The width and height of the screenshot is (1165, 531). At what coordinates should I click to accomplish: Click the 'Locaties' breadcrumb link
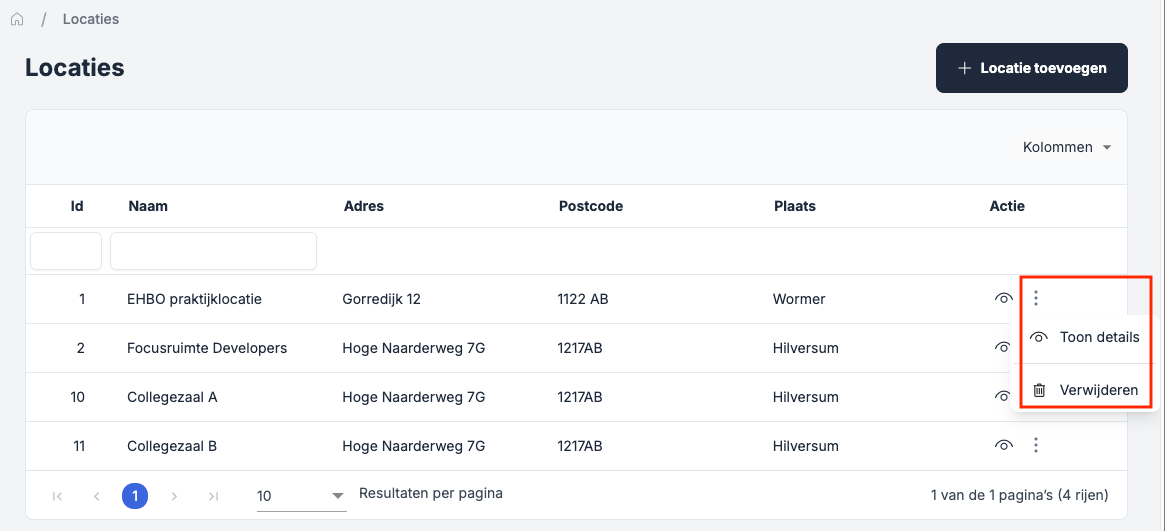tap(90, 19)
